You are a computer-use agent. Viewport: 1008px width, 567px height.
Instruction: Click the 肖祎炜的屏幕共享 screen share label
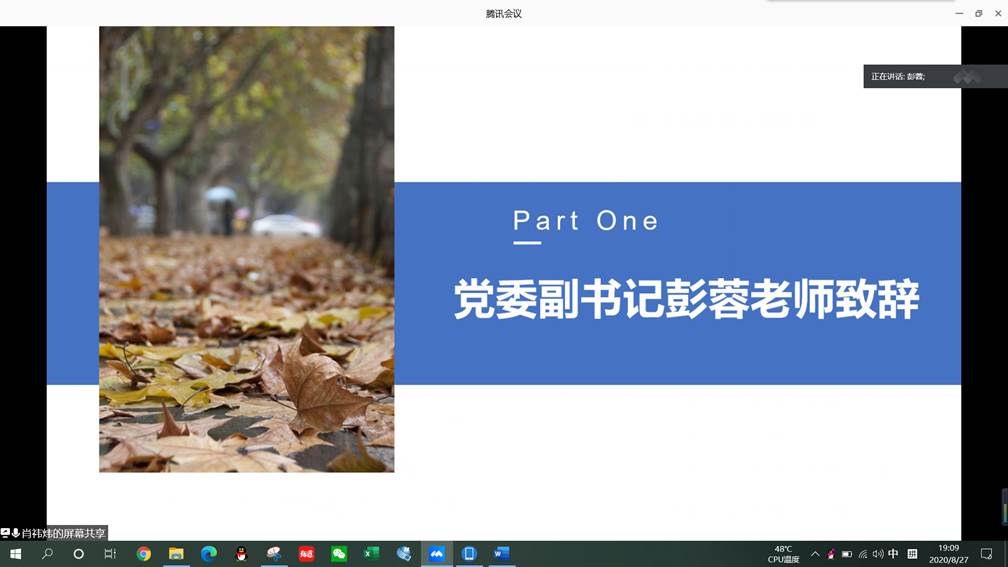click(x=56, y=533)
